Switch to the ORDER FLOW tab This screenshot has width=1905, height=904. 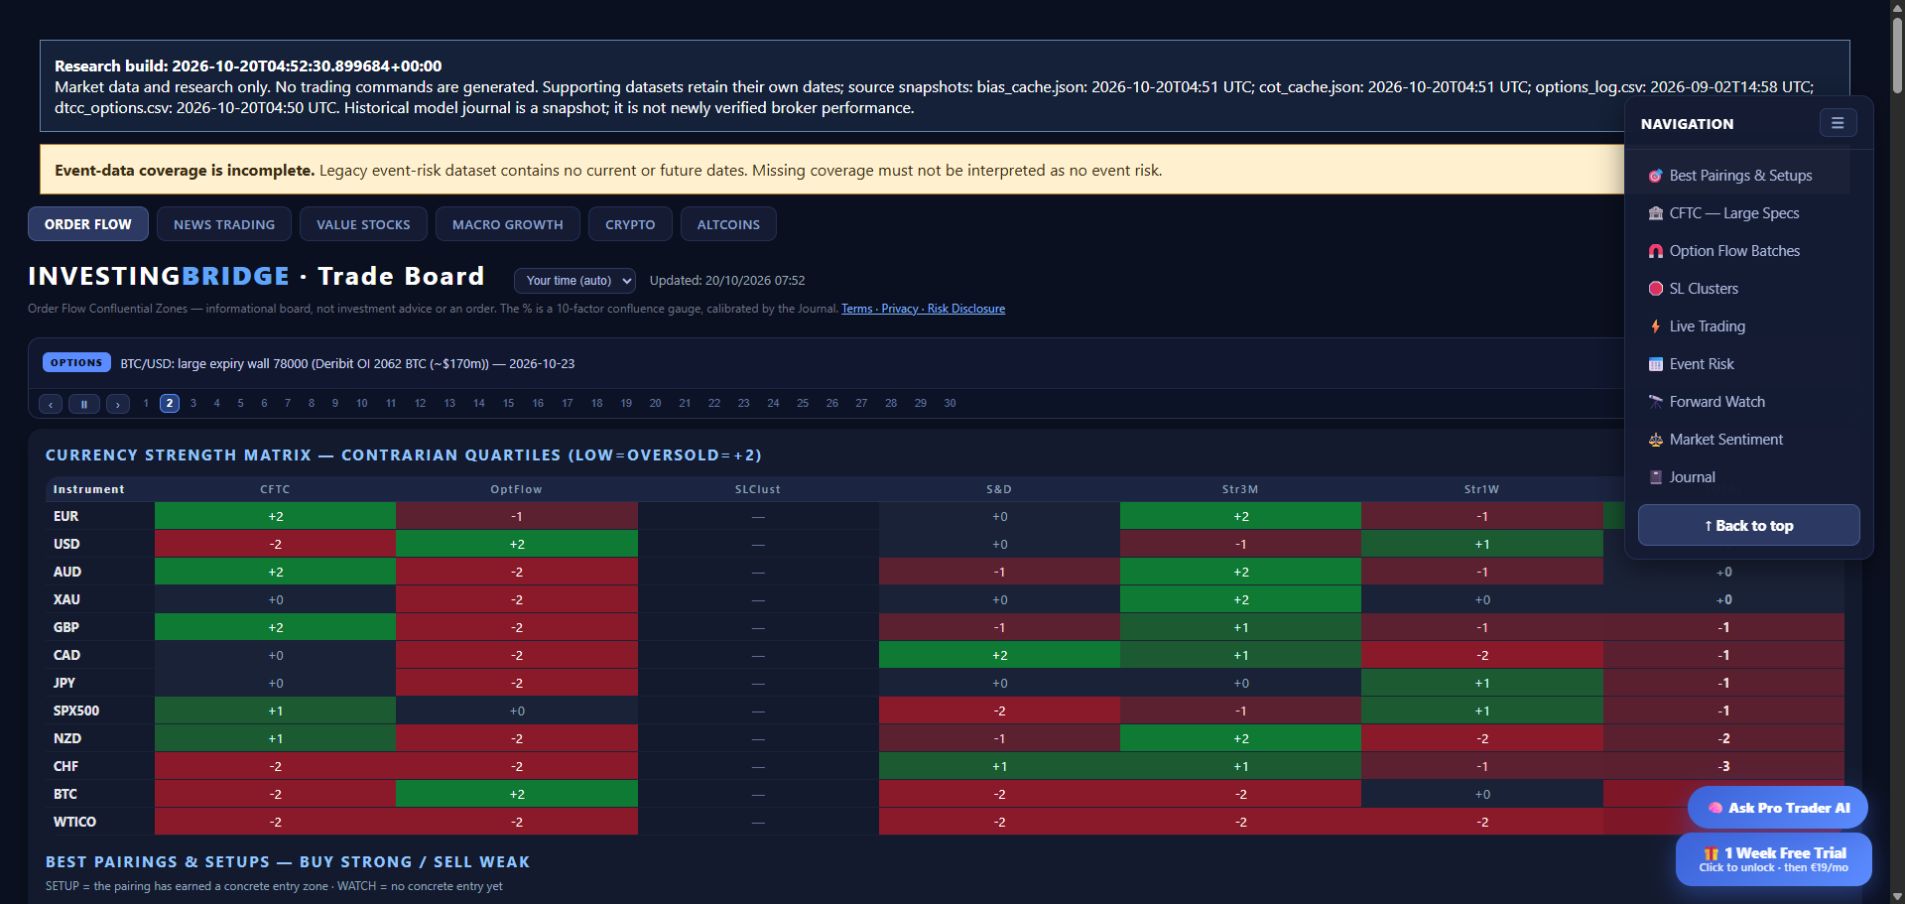pyautogui.click(x=88, y=224)
